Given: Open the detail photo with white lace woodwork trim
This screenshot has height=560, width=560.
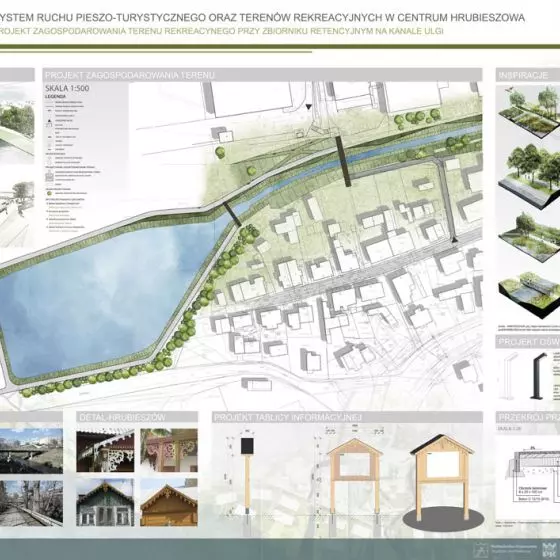Looking at the screenshot, I should click(x=105, y=450).
